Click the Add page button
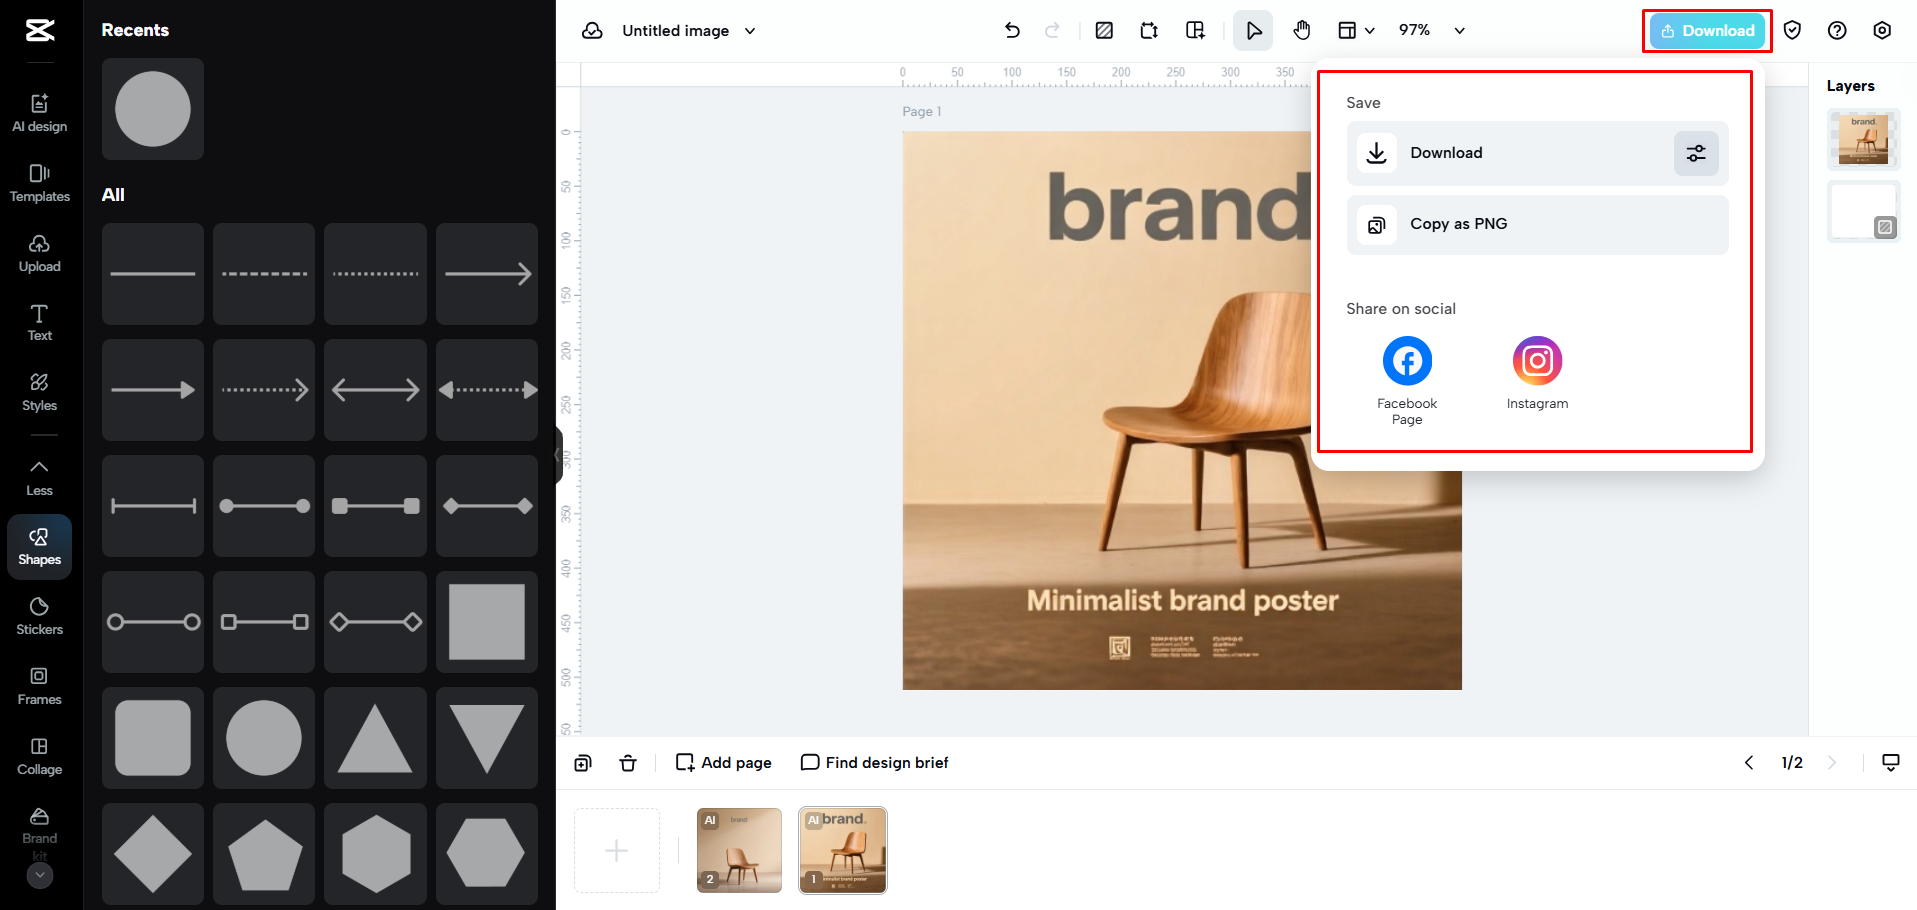This screenshot has height=910, width=1917. 724,763
